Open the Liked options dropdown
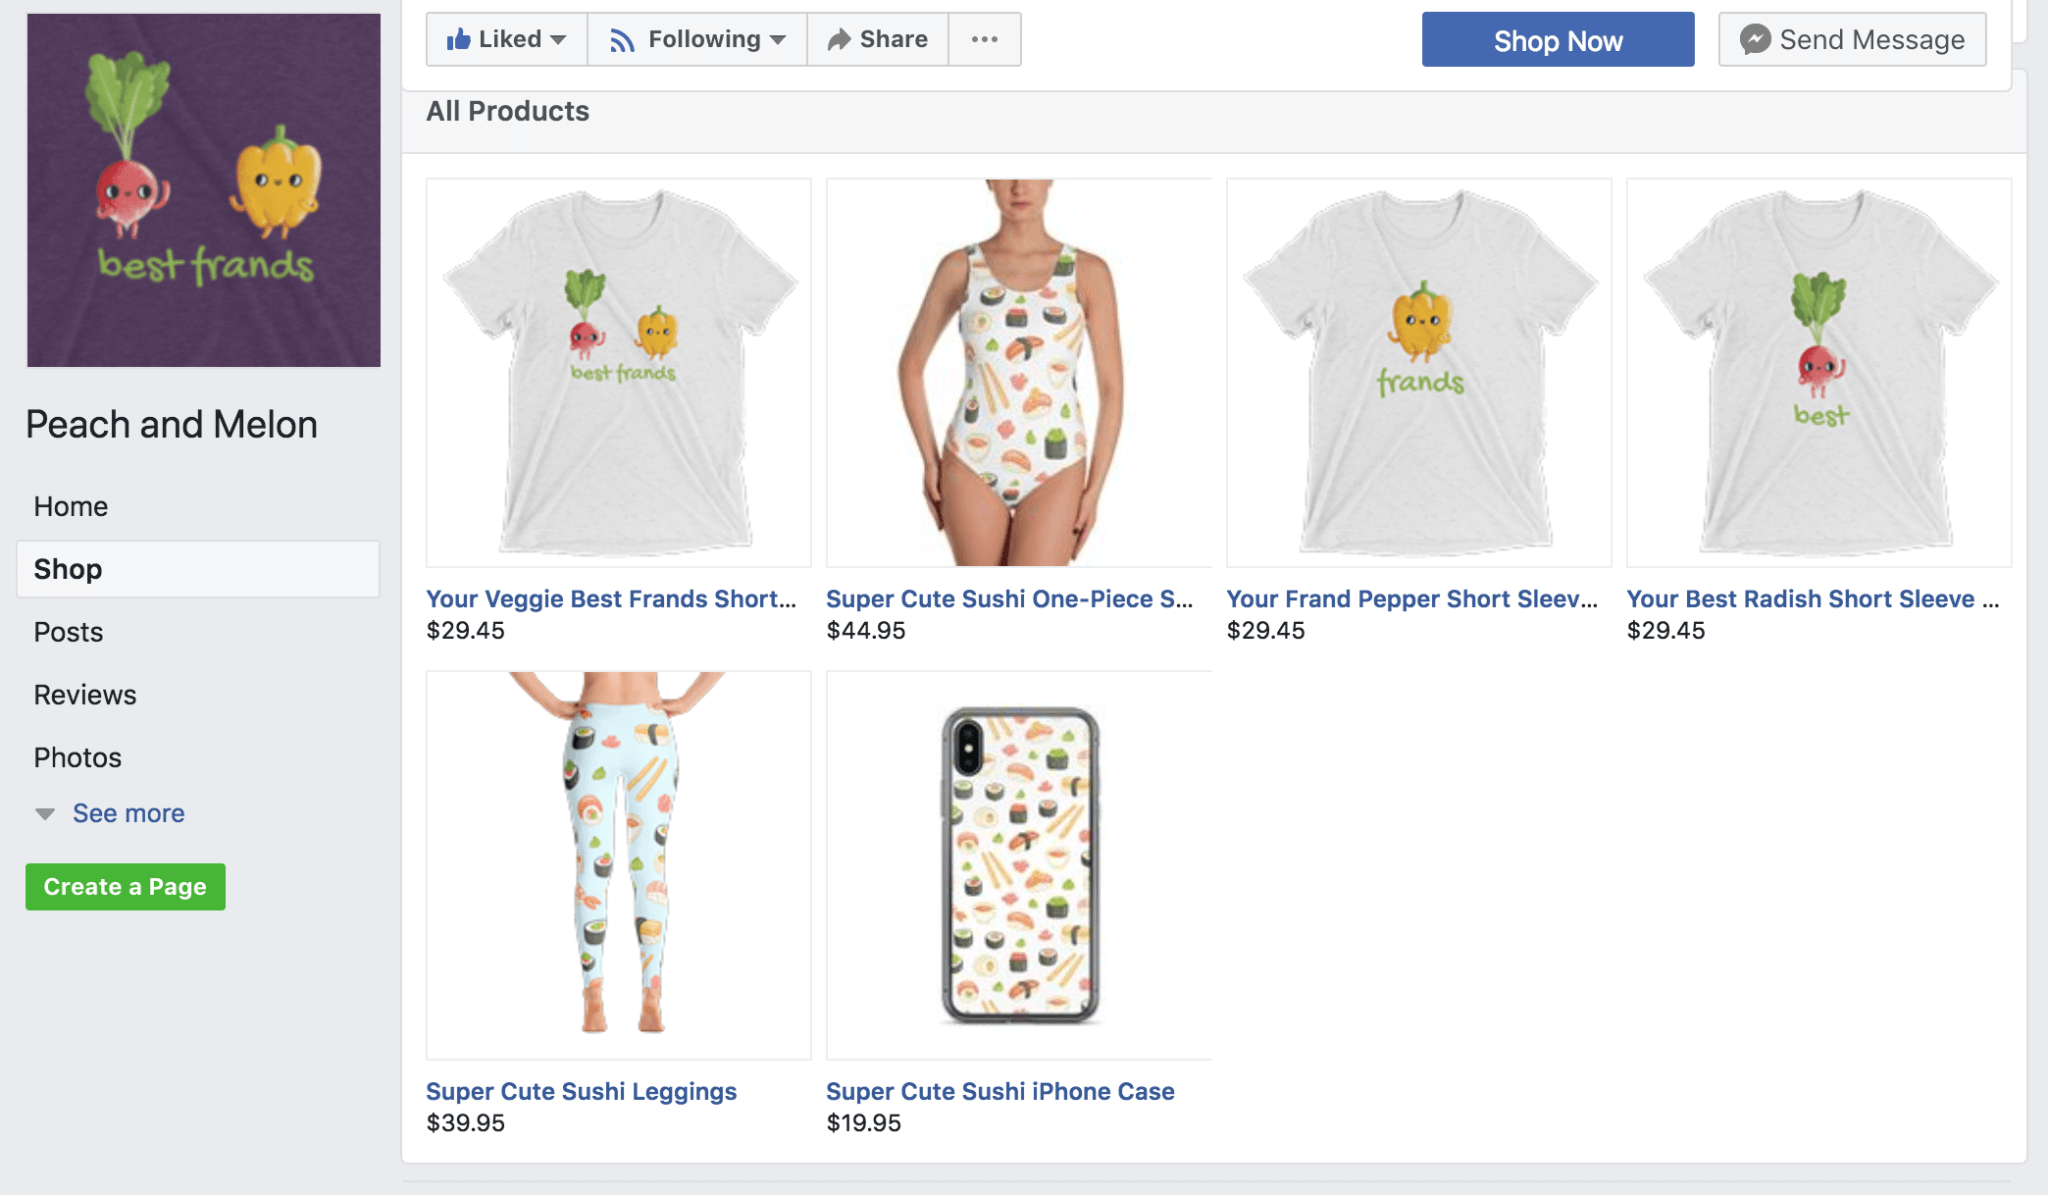Viewport: 2048px width, 1195px height. [x=558, y=38]
